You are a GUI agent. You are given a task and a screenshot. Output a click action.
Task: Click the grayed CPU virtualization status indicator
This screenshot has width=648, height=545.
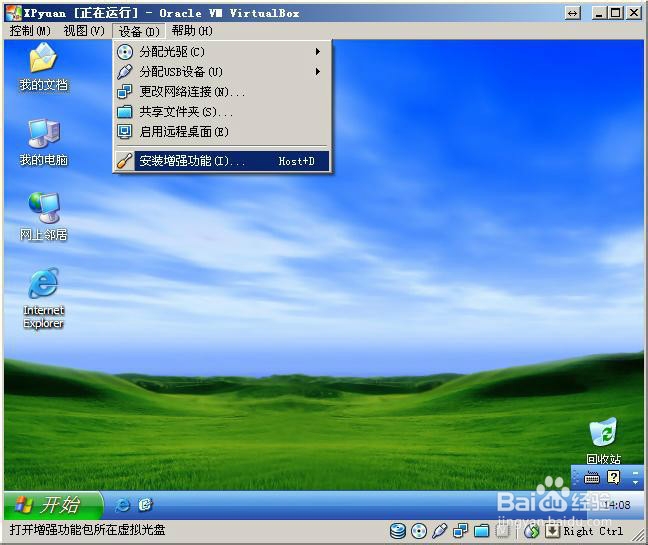pyautogui.click(x=503, y=531)
